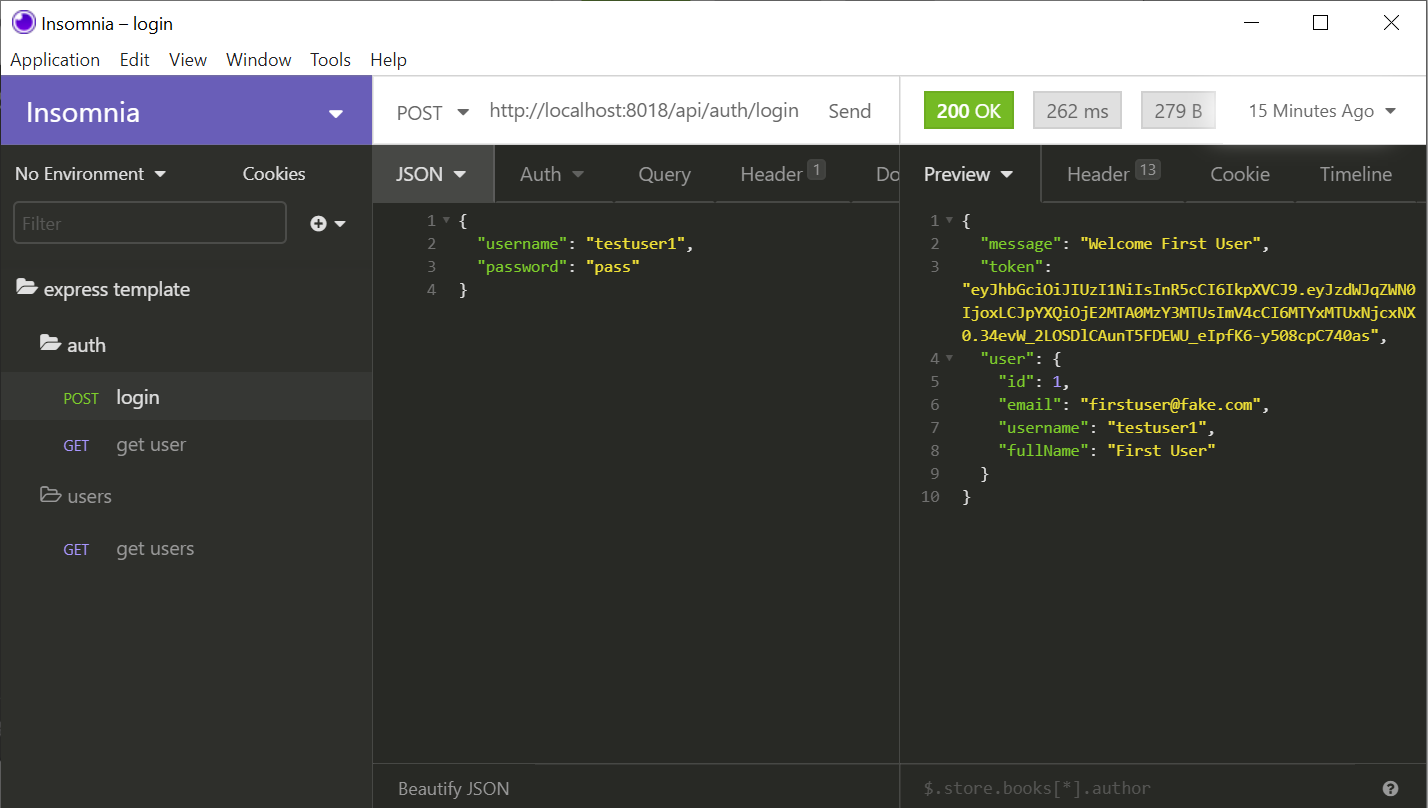The height and width of the screenshot is (808, 1428).
Task: Switch to the Cookie response tab
Action: click(x=1240, y=174)
